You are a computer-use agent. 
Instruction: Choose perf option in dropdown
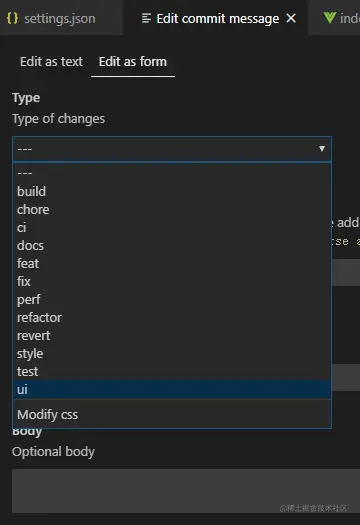(x=172, y=300)
